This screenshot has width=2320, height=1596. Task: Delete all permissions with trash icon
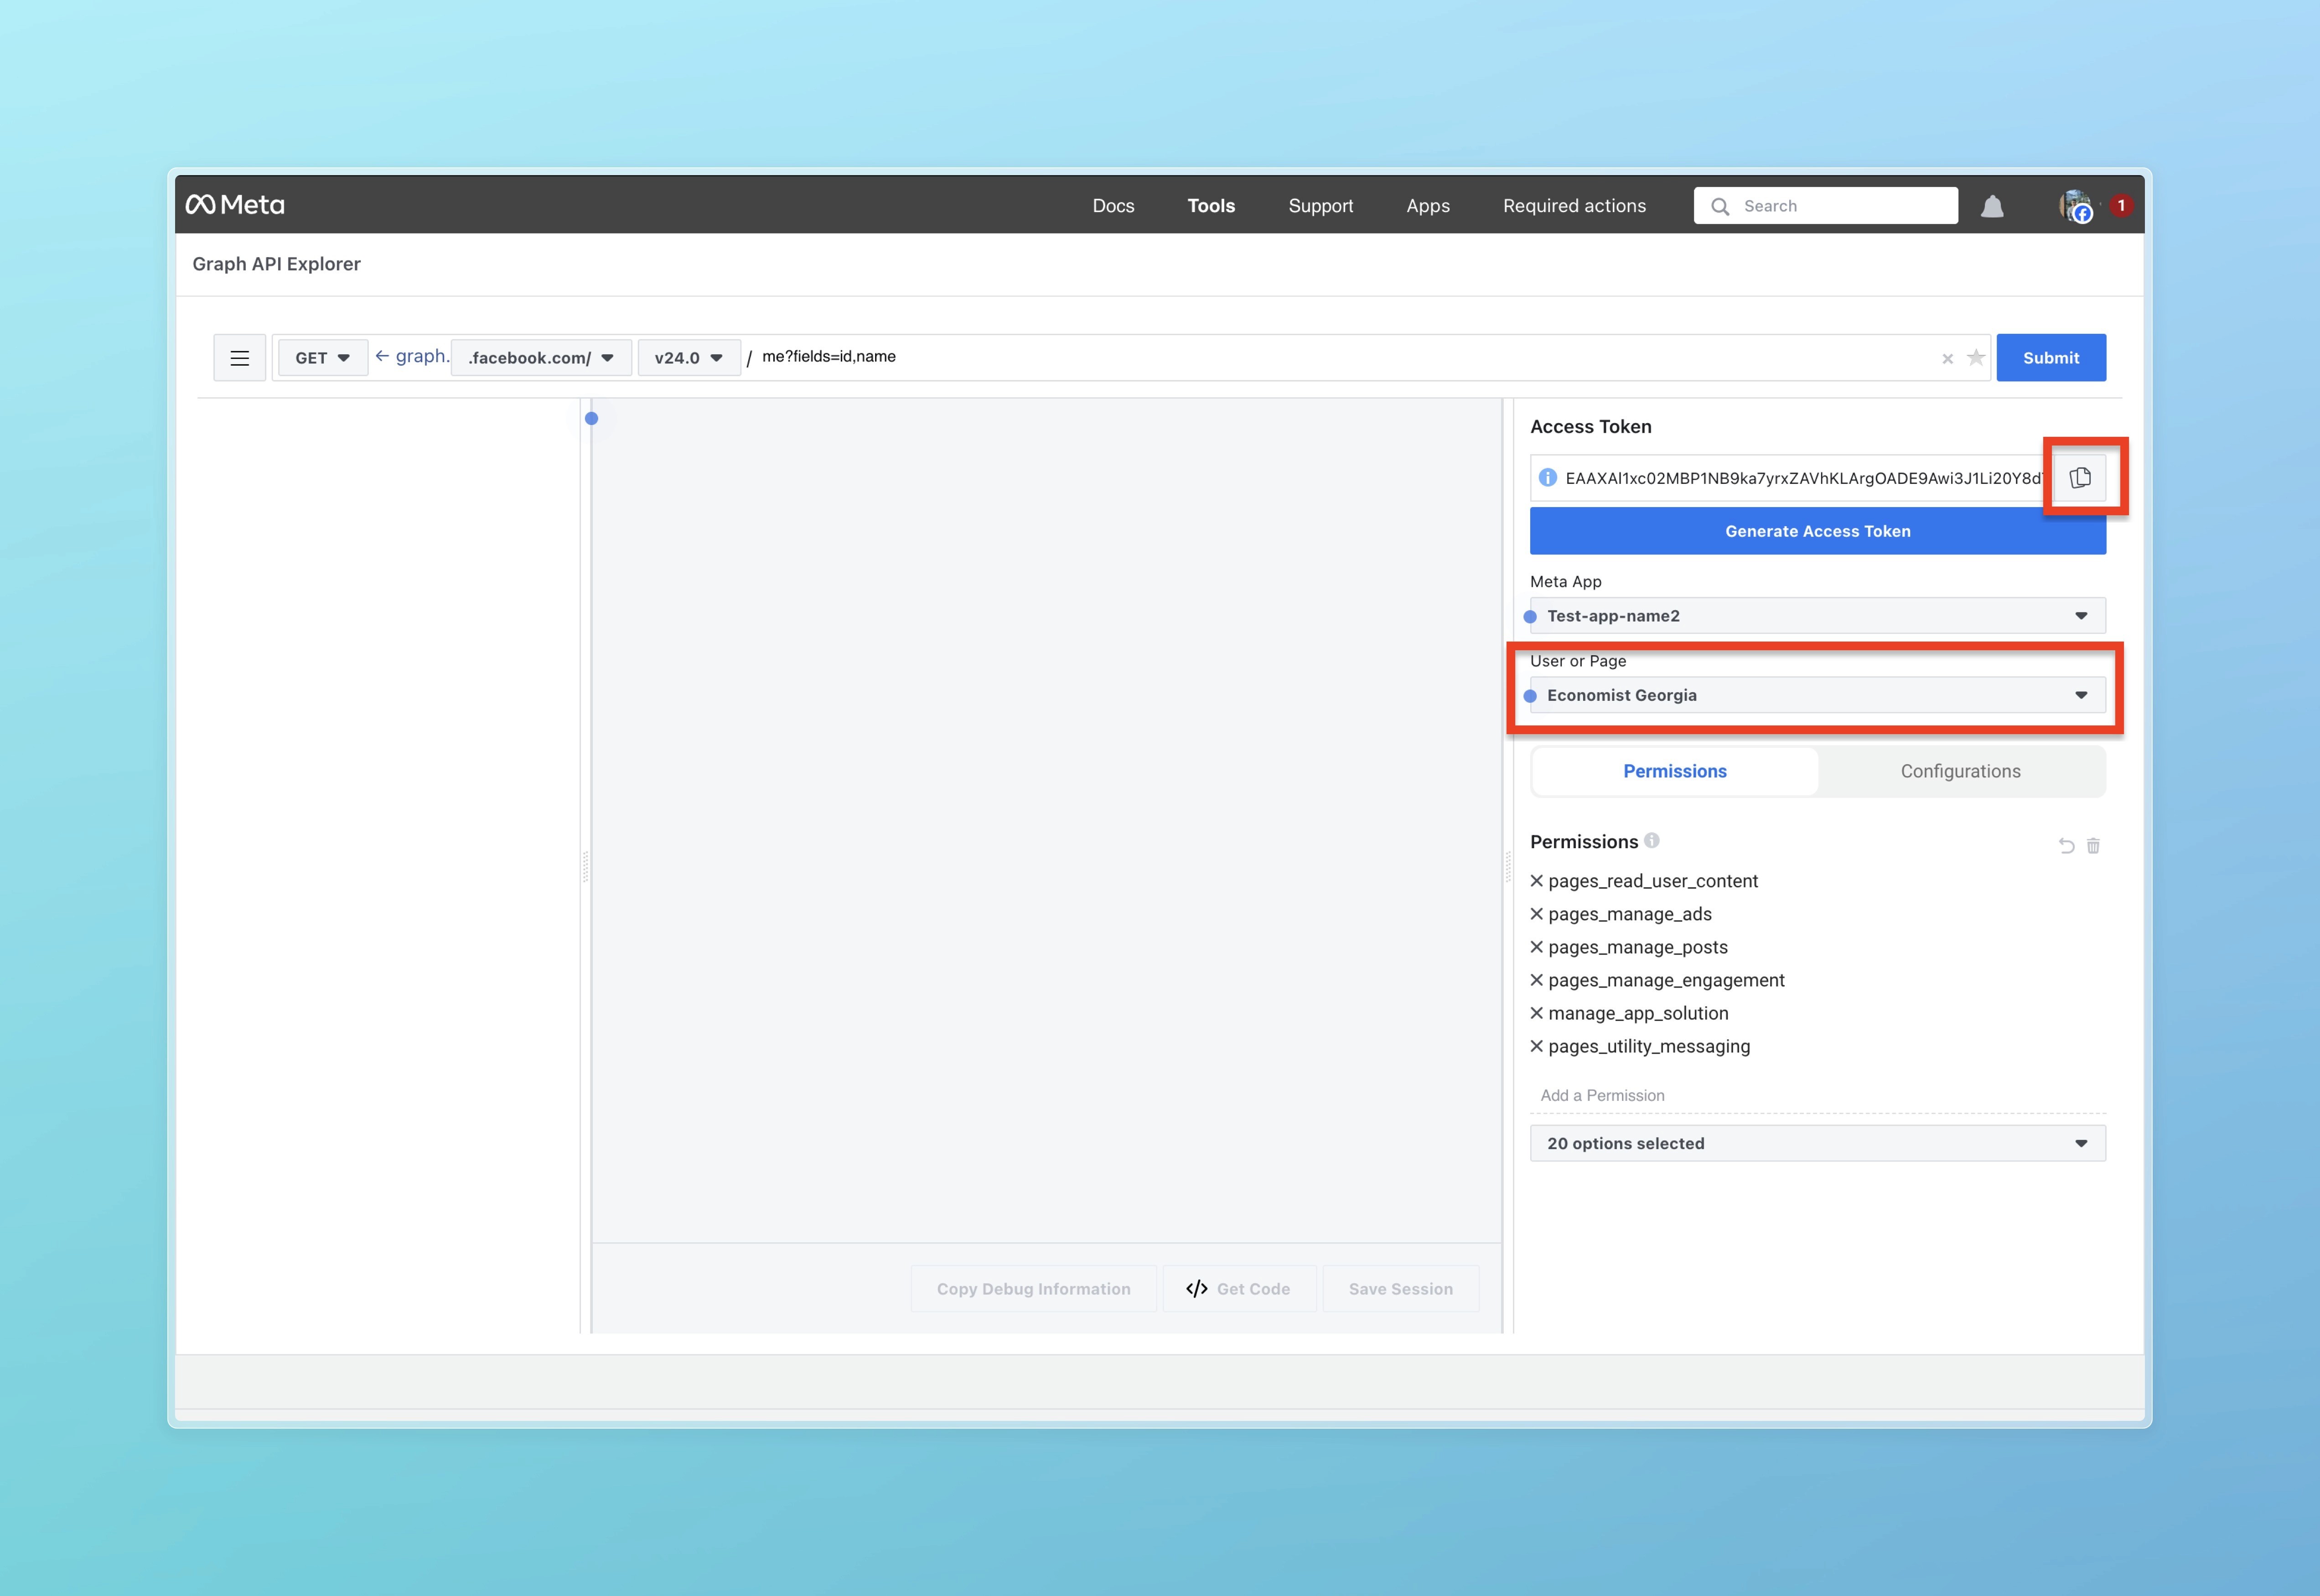(x=2093, y=846)
